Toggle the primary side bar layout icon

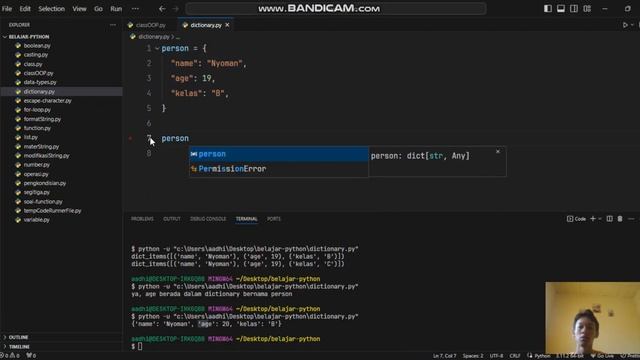(548, 9)
